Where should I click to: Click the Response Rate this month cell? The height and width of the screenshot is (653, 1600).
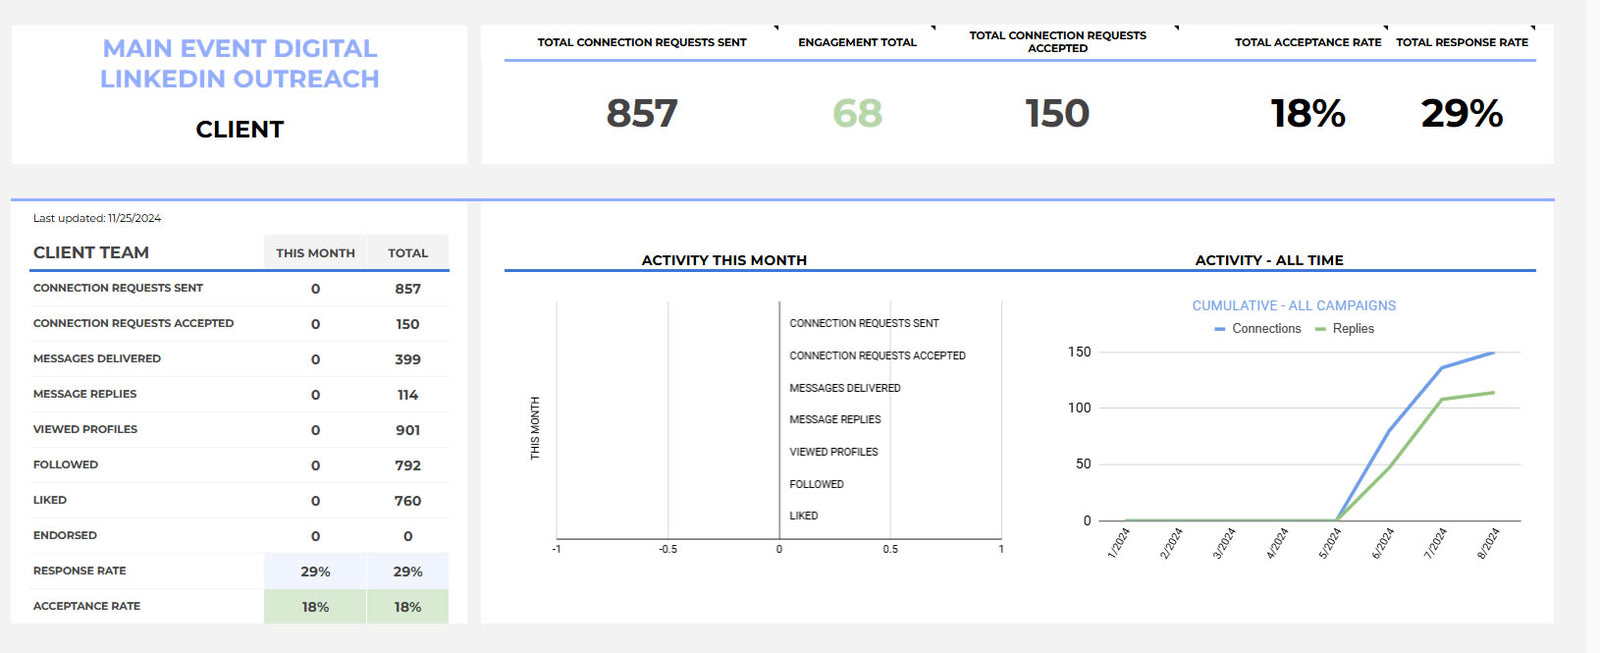click(315, 572)
